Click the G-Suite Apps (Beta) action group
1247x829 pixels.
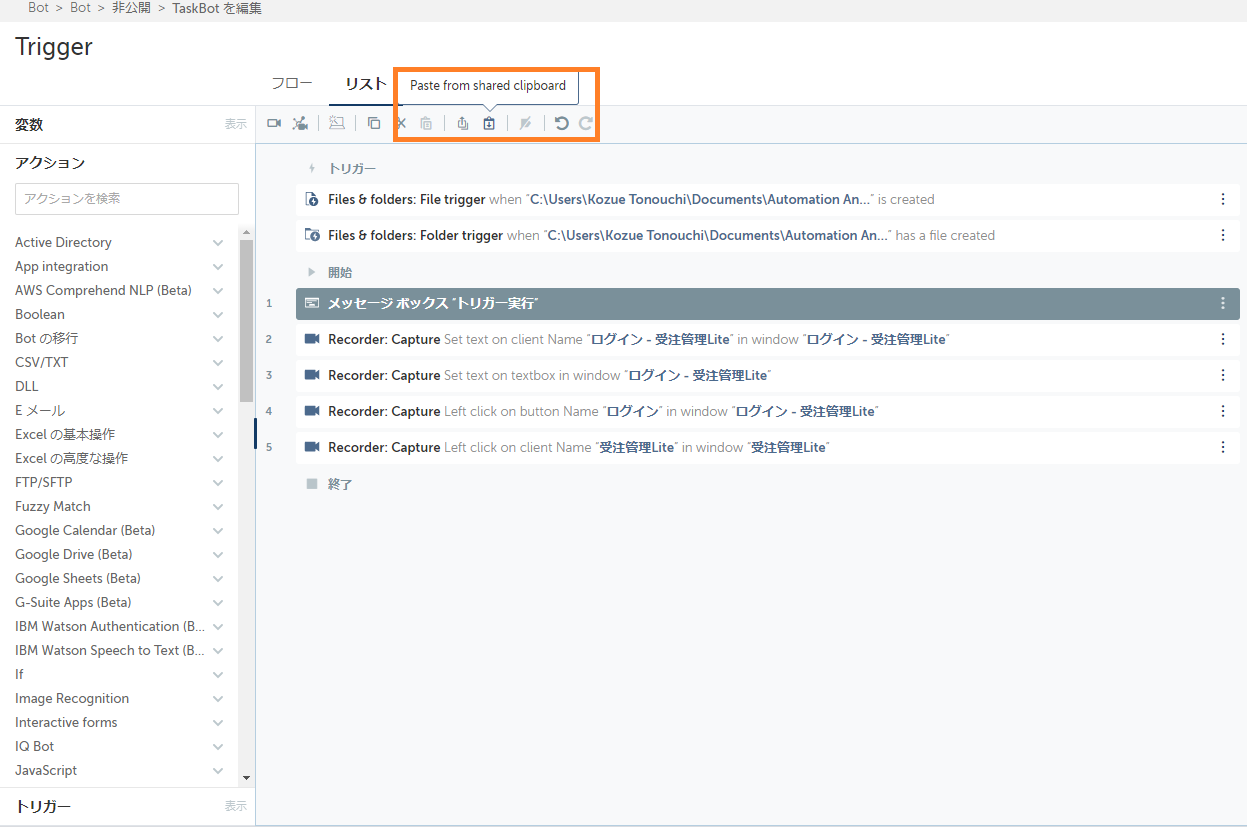120,602
